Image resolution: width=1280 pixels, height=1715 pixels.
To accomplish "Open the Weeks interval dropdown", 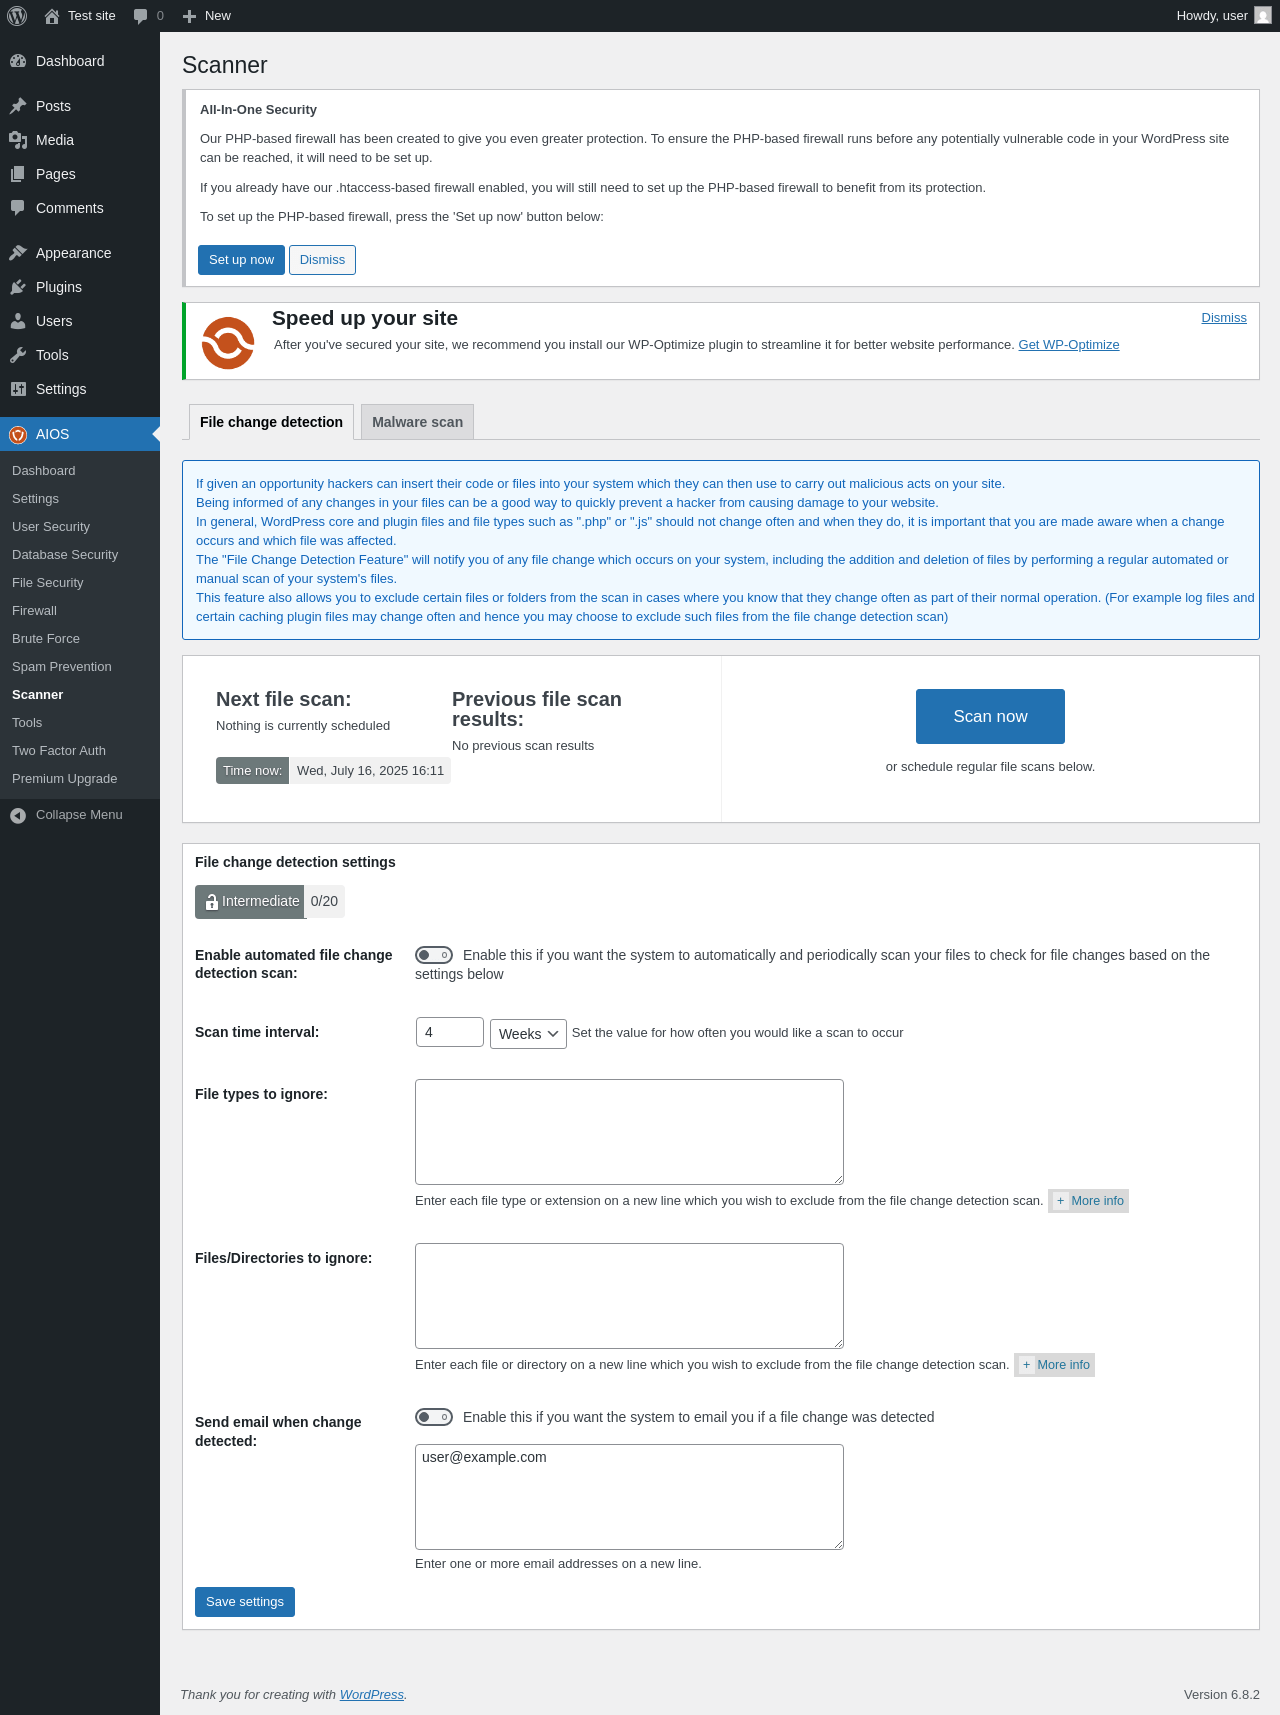I will click(528, 1034).
